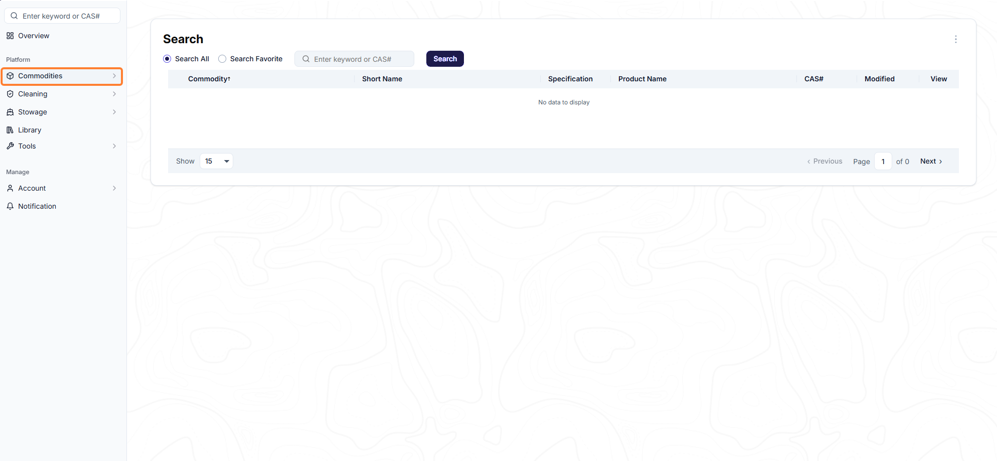Focus the sidebar keyword or CAS# field

coord(62,16)
